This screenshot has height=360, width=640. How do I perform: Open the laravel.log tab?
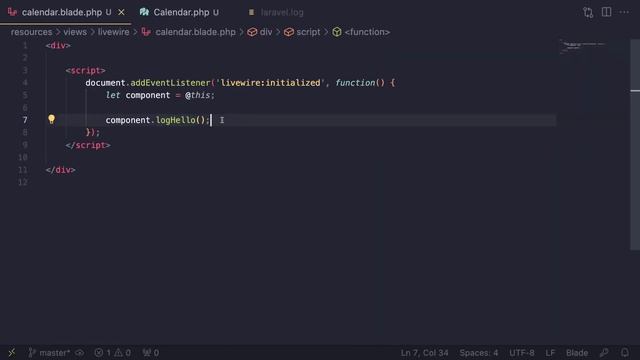[282, 12]
